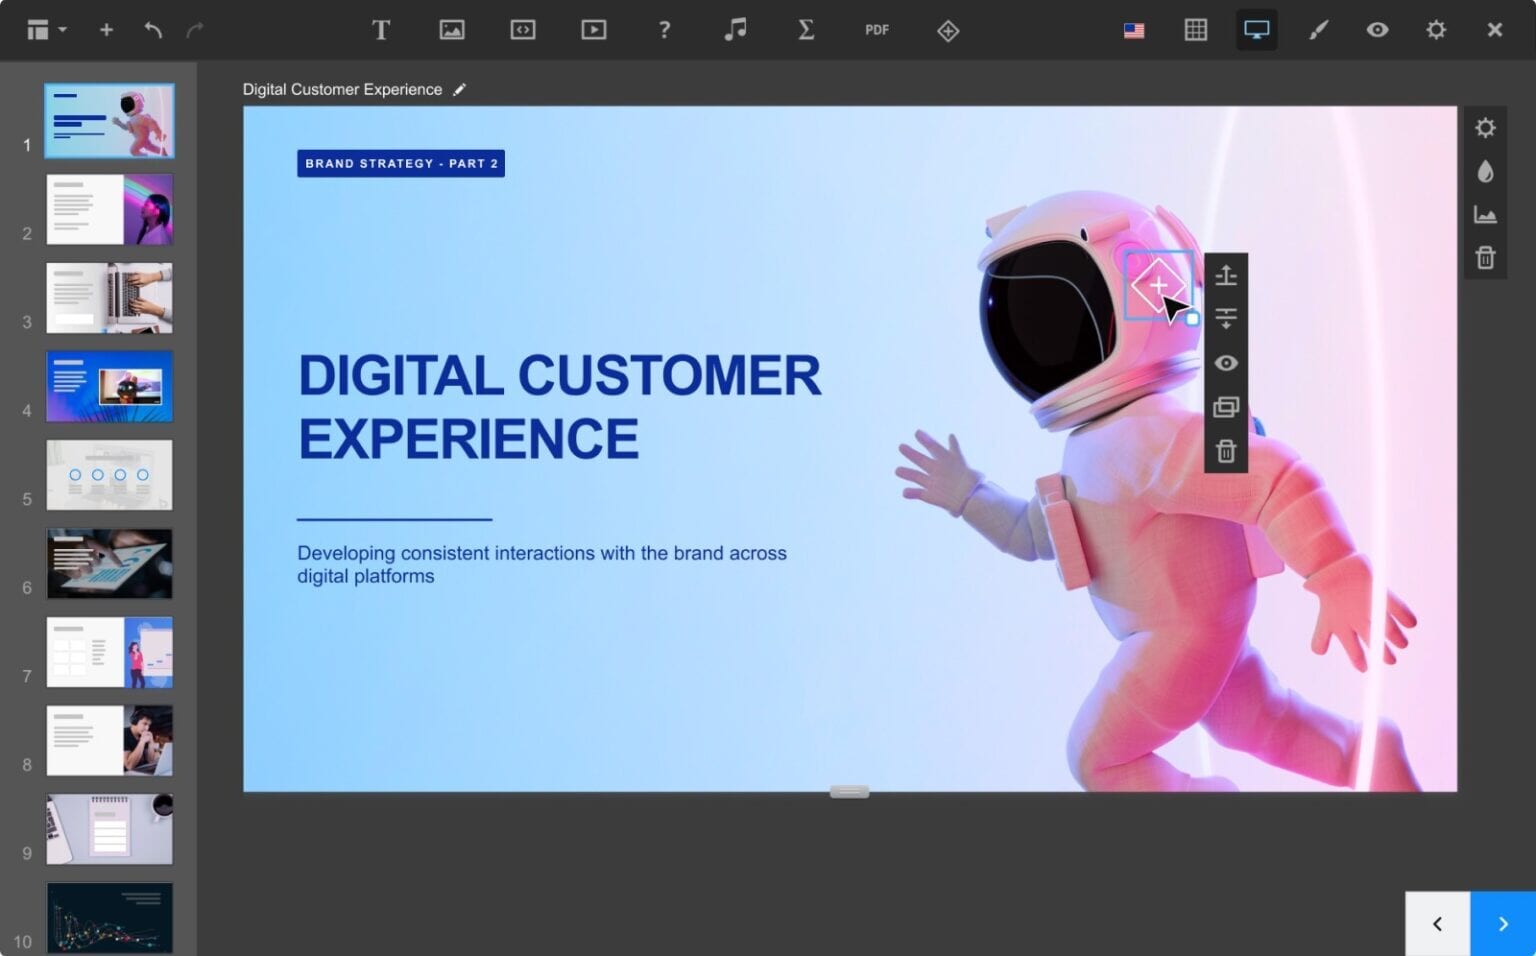Image resolution: width=1536 pixels, height=956 pixels.
Task: Open the language flag selector
Action: 1134,30
